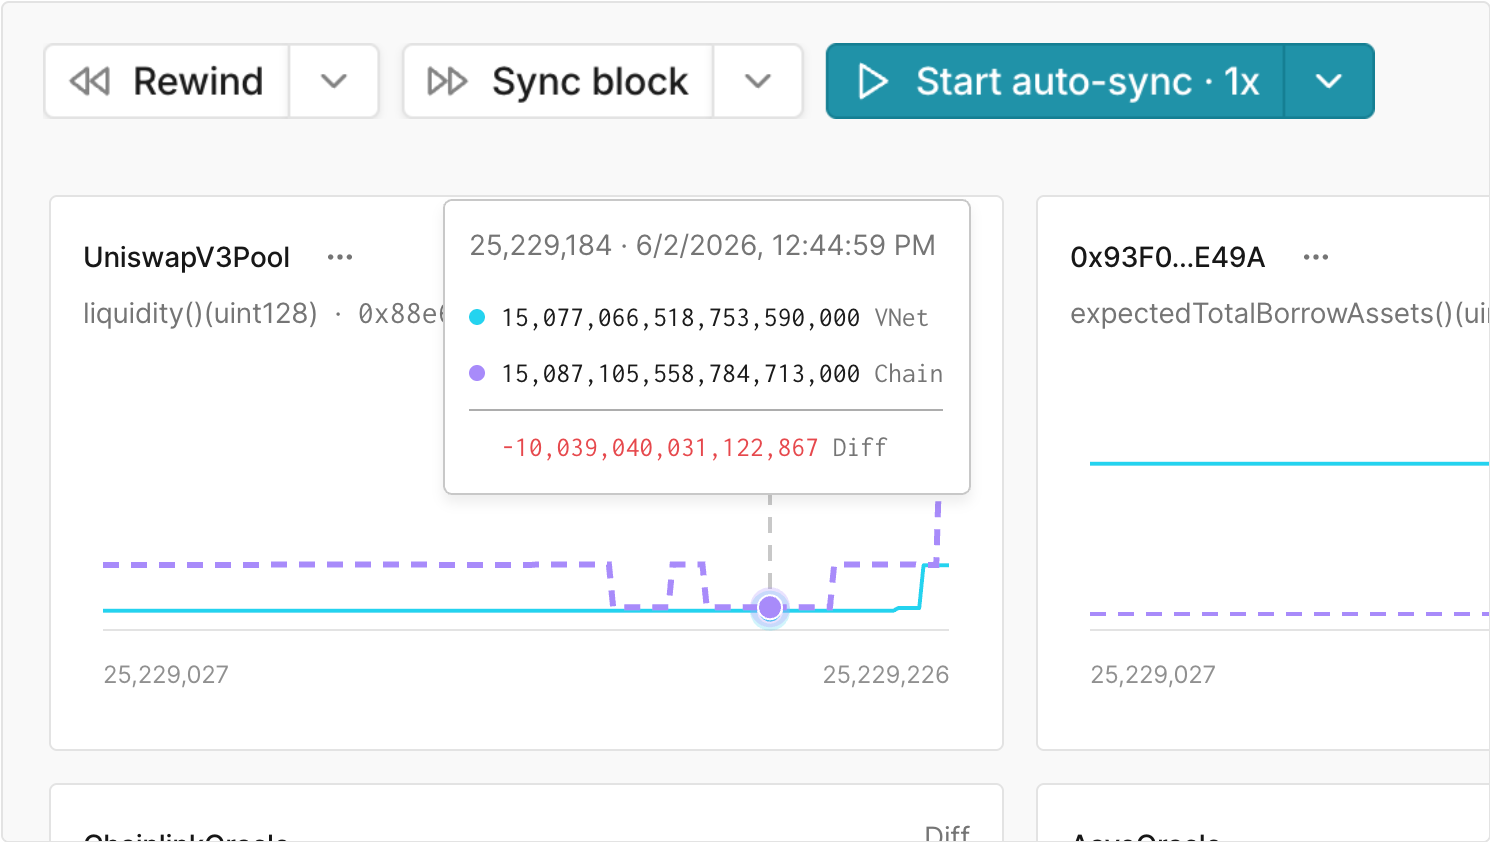1490x842 pixels.
Task: Click the dashed purple Chain line in 0x93F0...E49A chart
Action: pos(1289,614)
